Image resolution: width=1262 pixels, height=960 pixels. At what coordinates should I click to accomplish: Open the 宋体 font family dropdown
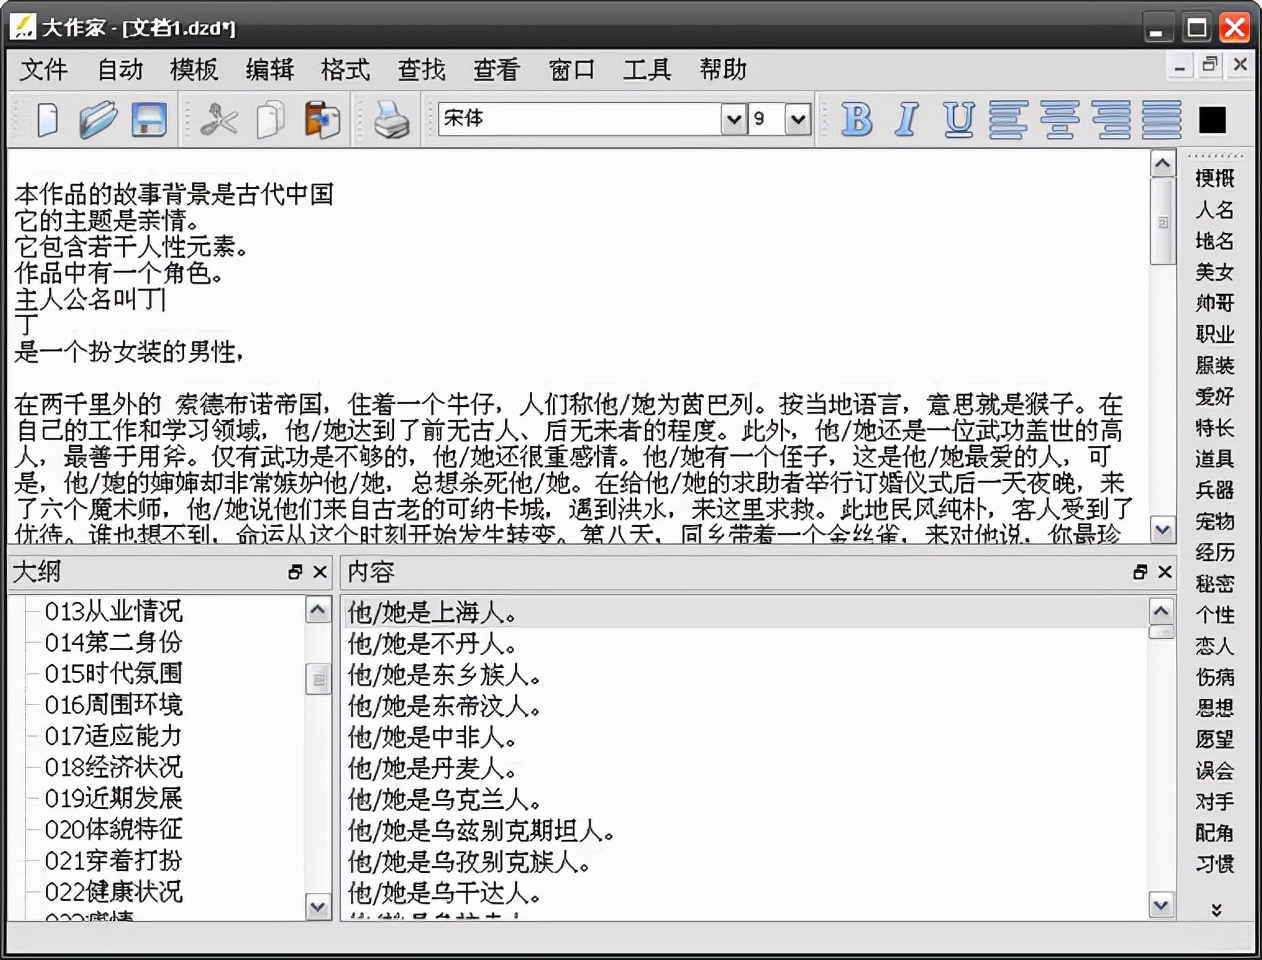click(x=731, y=119)
